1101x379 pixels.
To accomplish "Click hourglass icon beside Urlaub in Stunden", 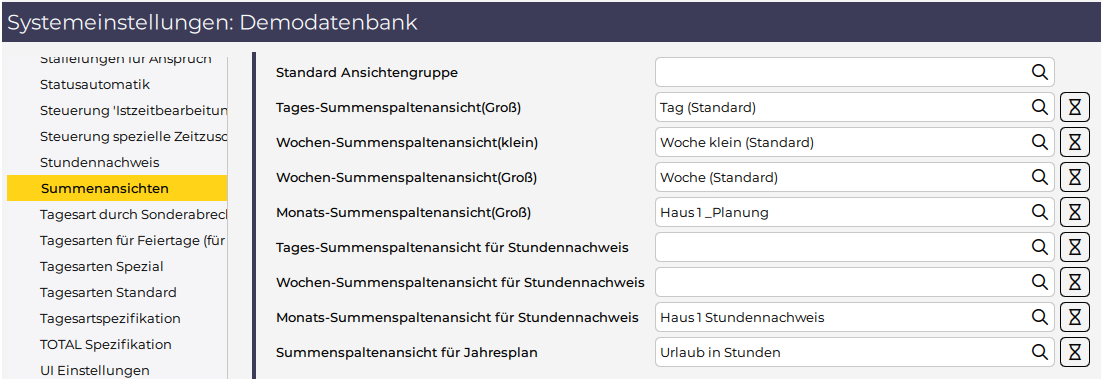I will click(x=1074, y=352).
